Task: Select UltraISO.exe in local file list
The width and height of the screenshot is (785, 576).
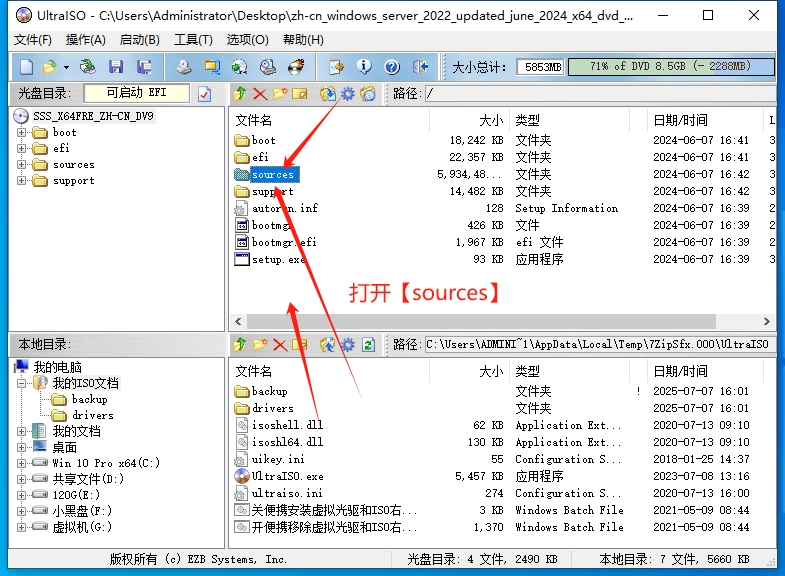Action: point(287,476)
